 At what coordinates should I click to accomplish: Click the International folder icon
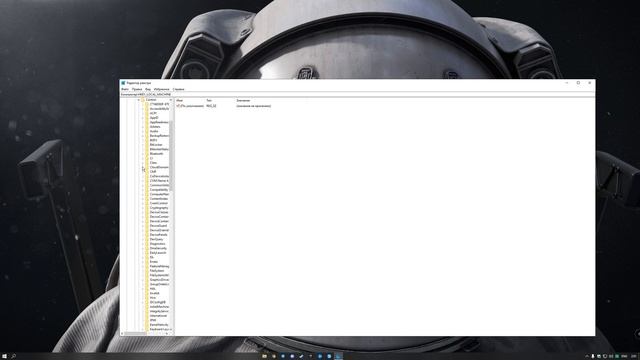point(147,316)
